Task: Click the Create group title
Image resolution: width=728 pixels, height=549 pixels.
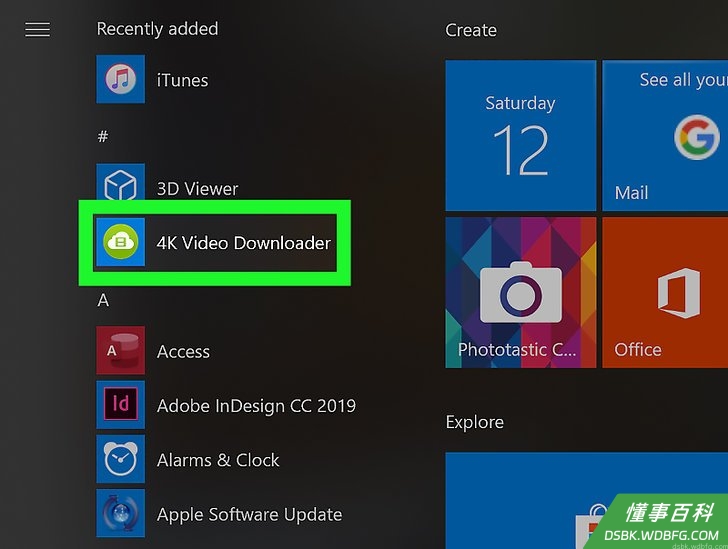Action: click(x=471, y=30)
